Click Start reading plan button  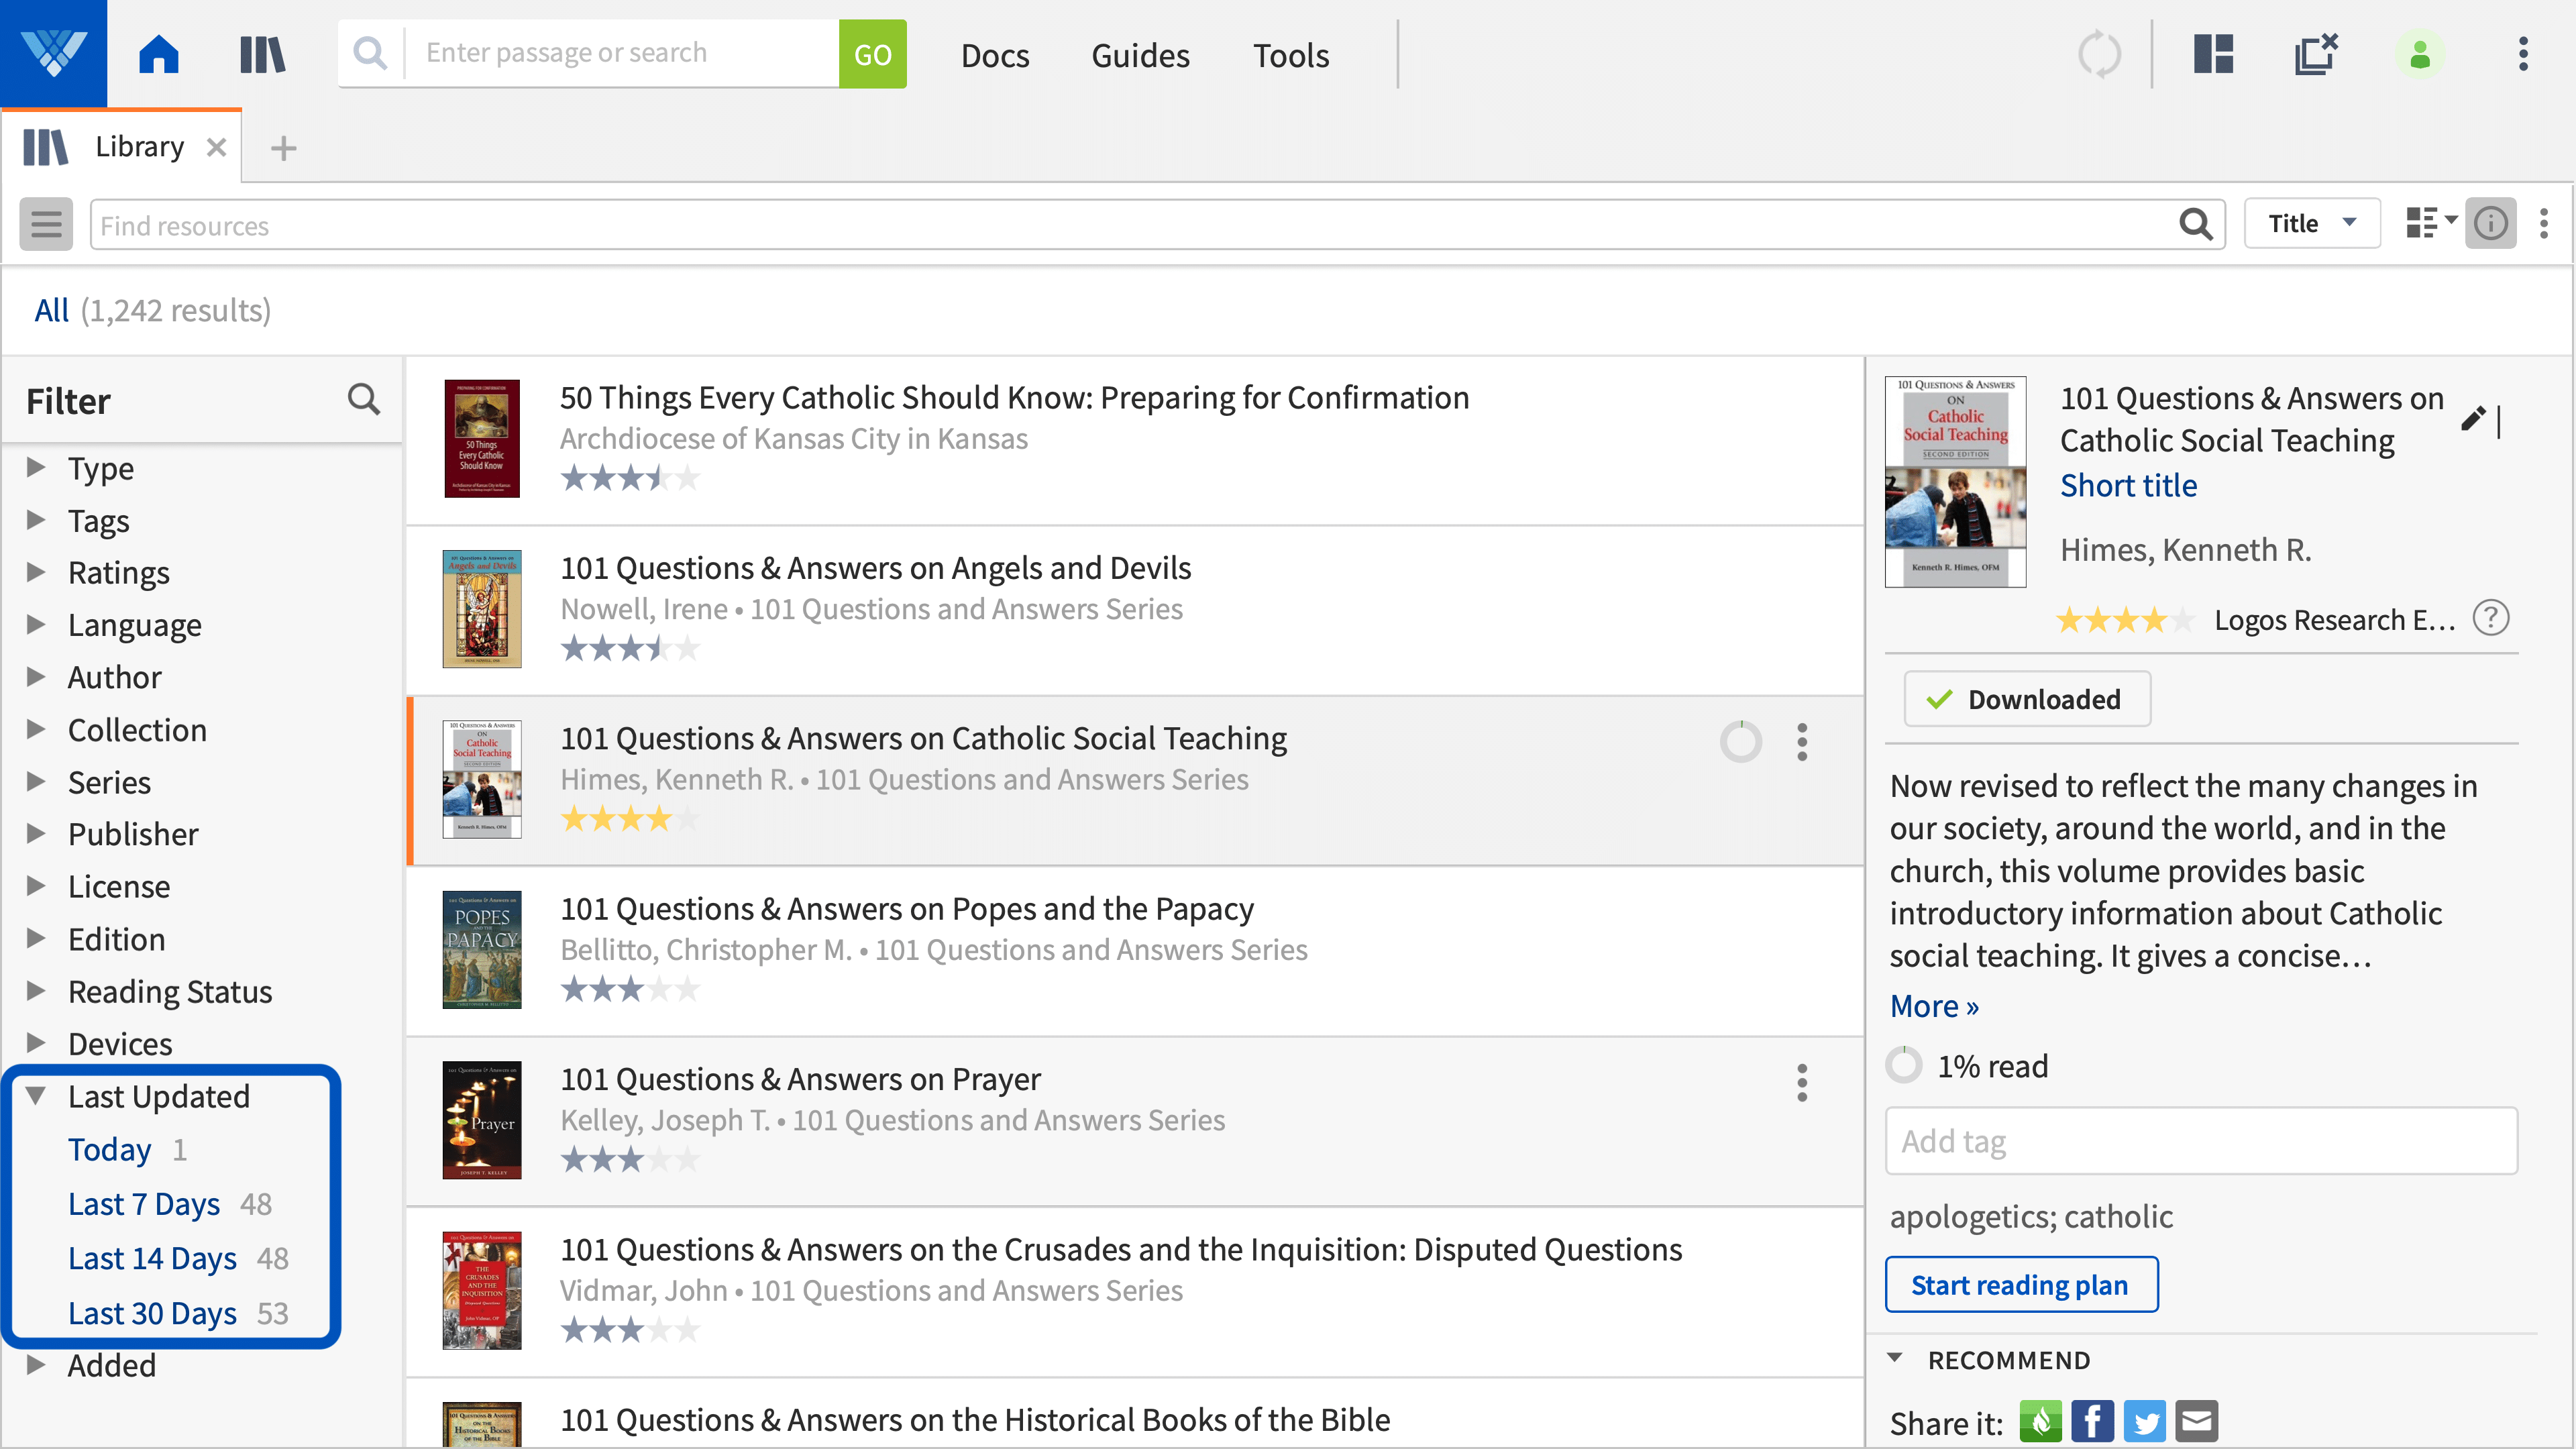(x=2021, y=1284)
